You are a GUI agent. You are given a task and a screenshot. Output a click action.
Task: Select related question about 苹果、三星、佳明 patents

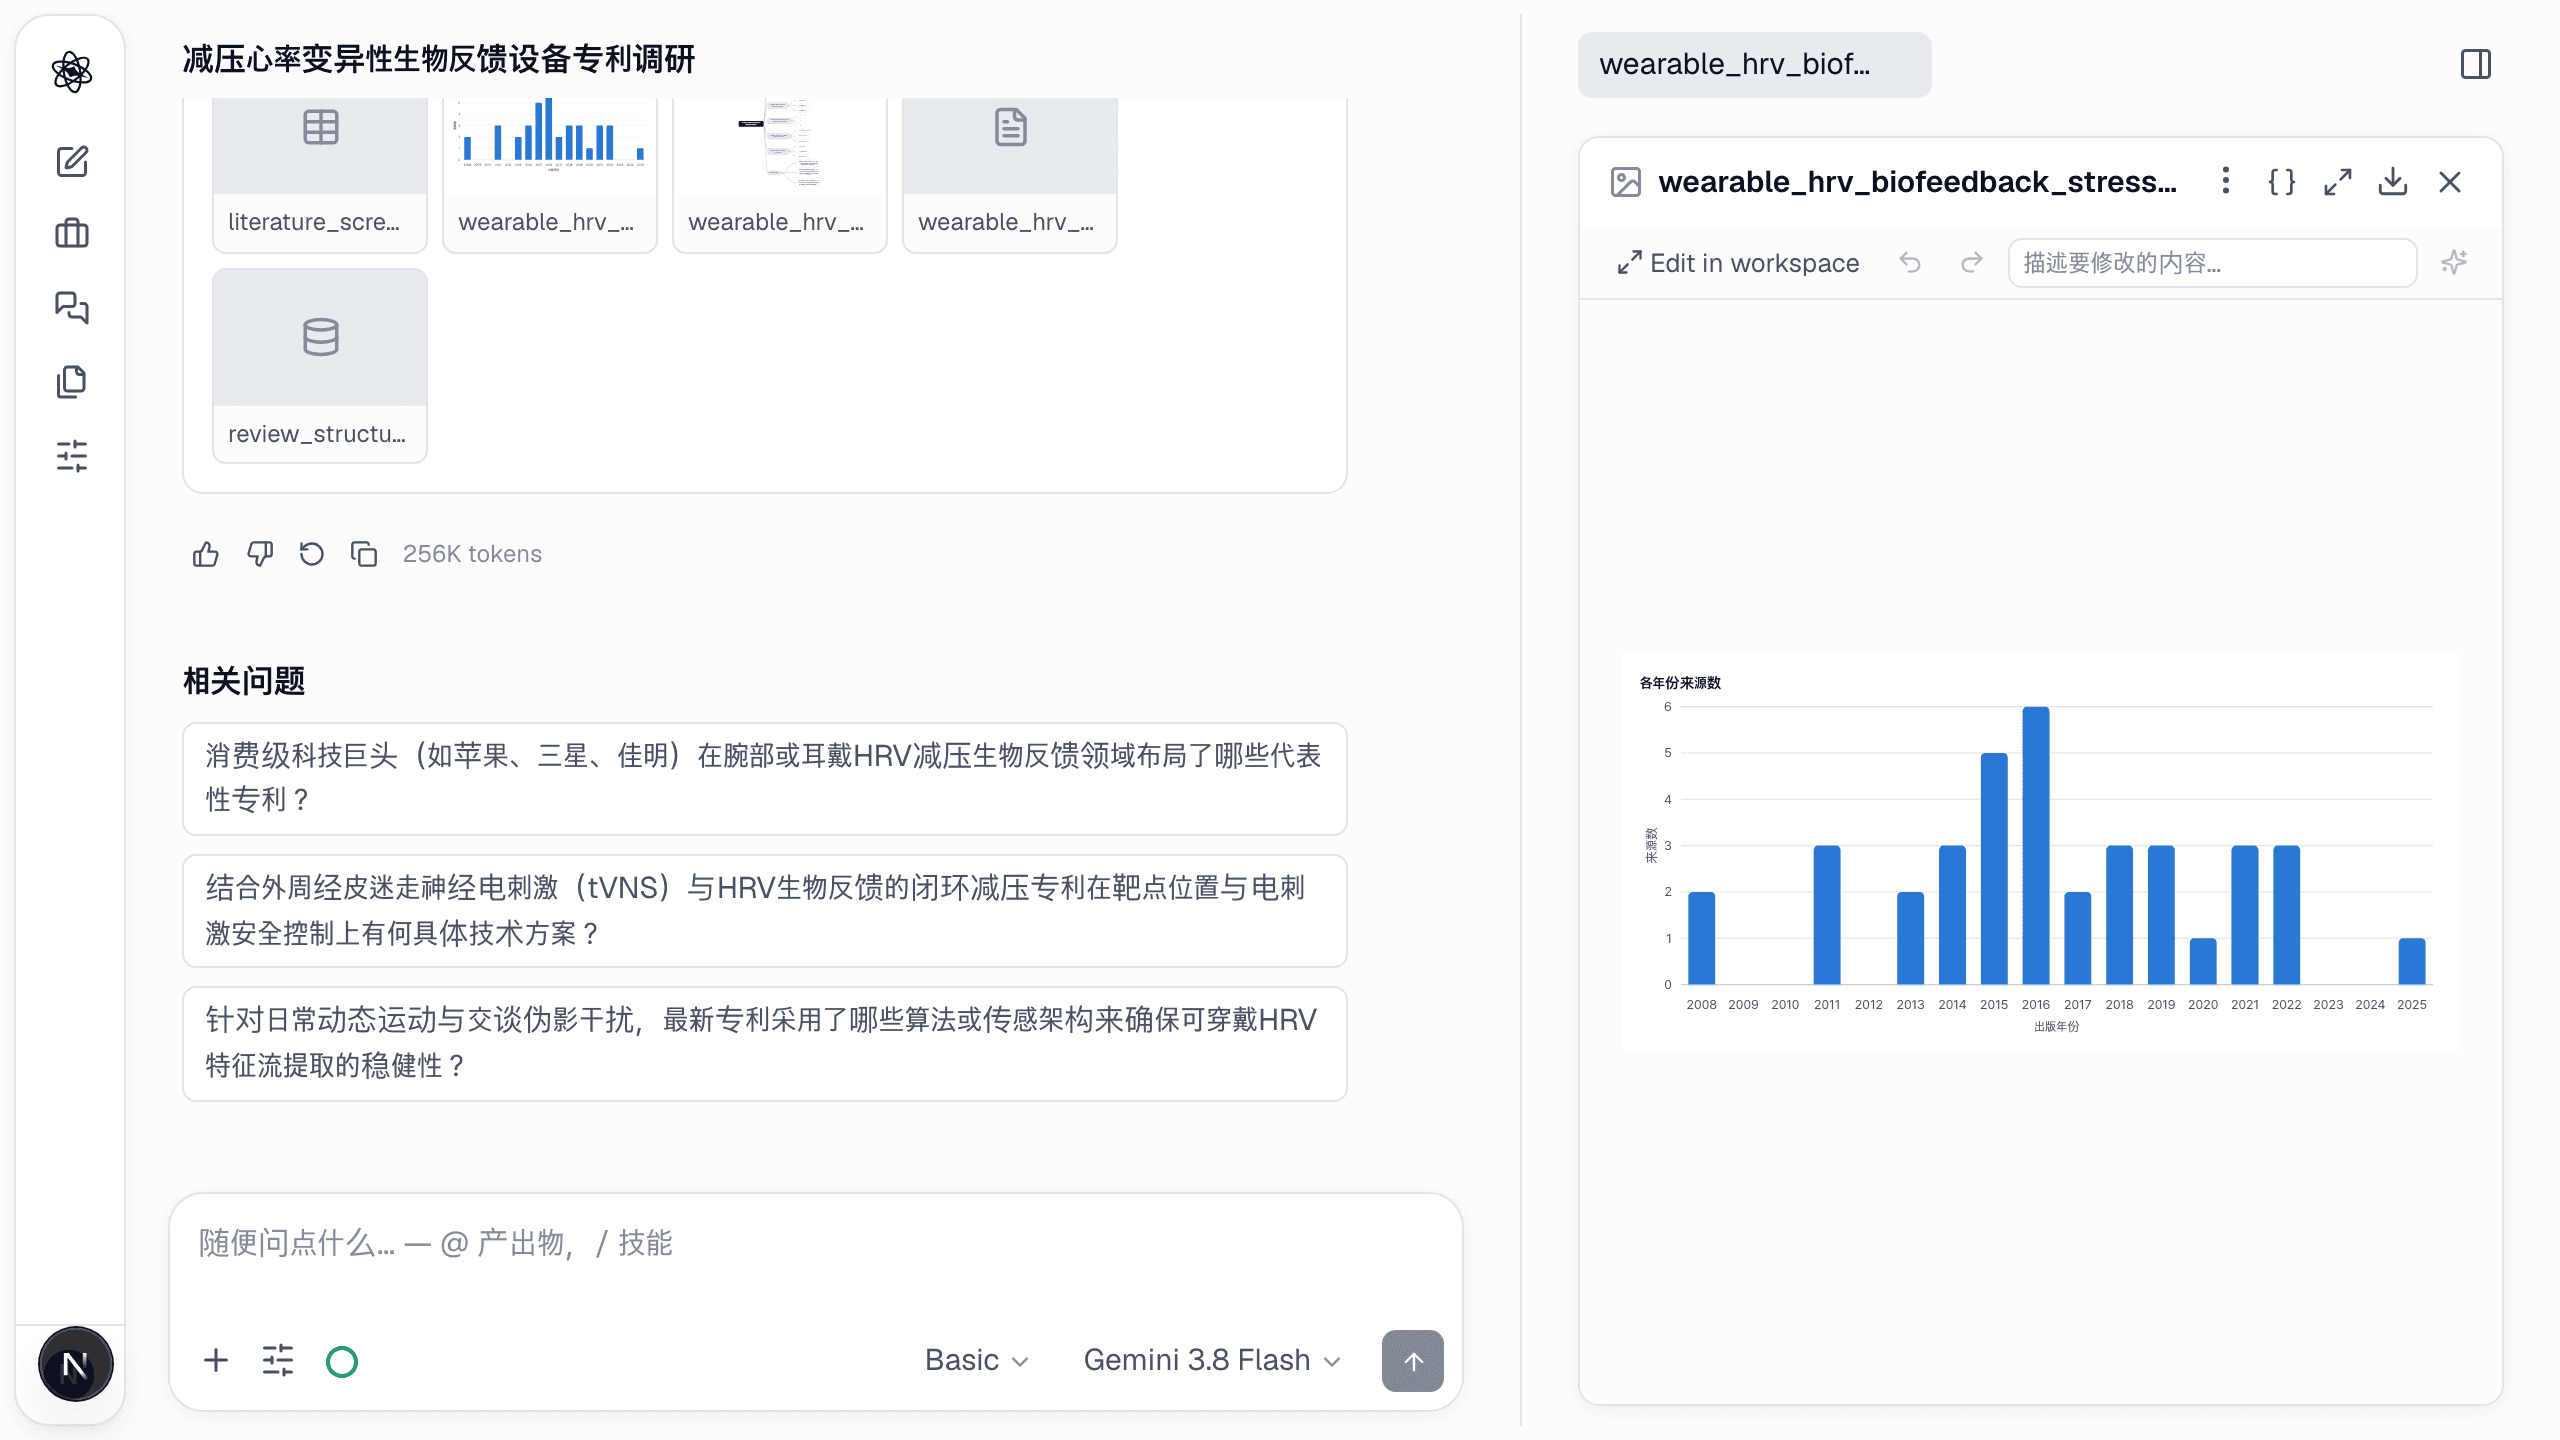(x=765, y=778)
